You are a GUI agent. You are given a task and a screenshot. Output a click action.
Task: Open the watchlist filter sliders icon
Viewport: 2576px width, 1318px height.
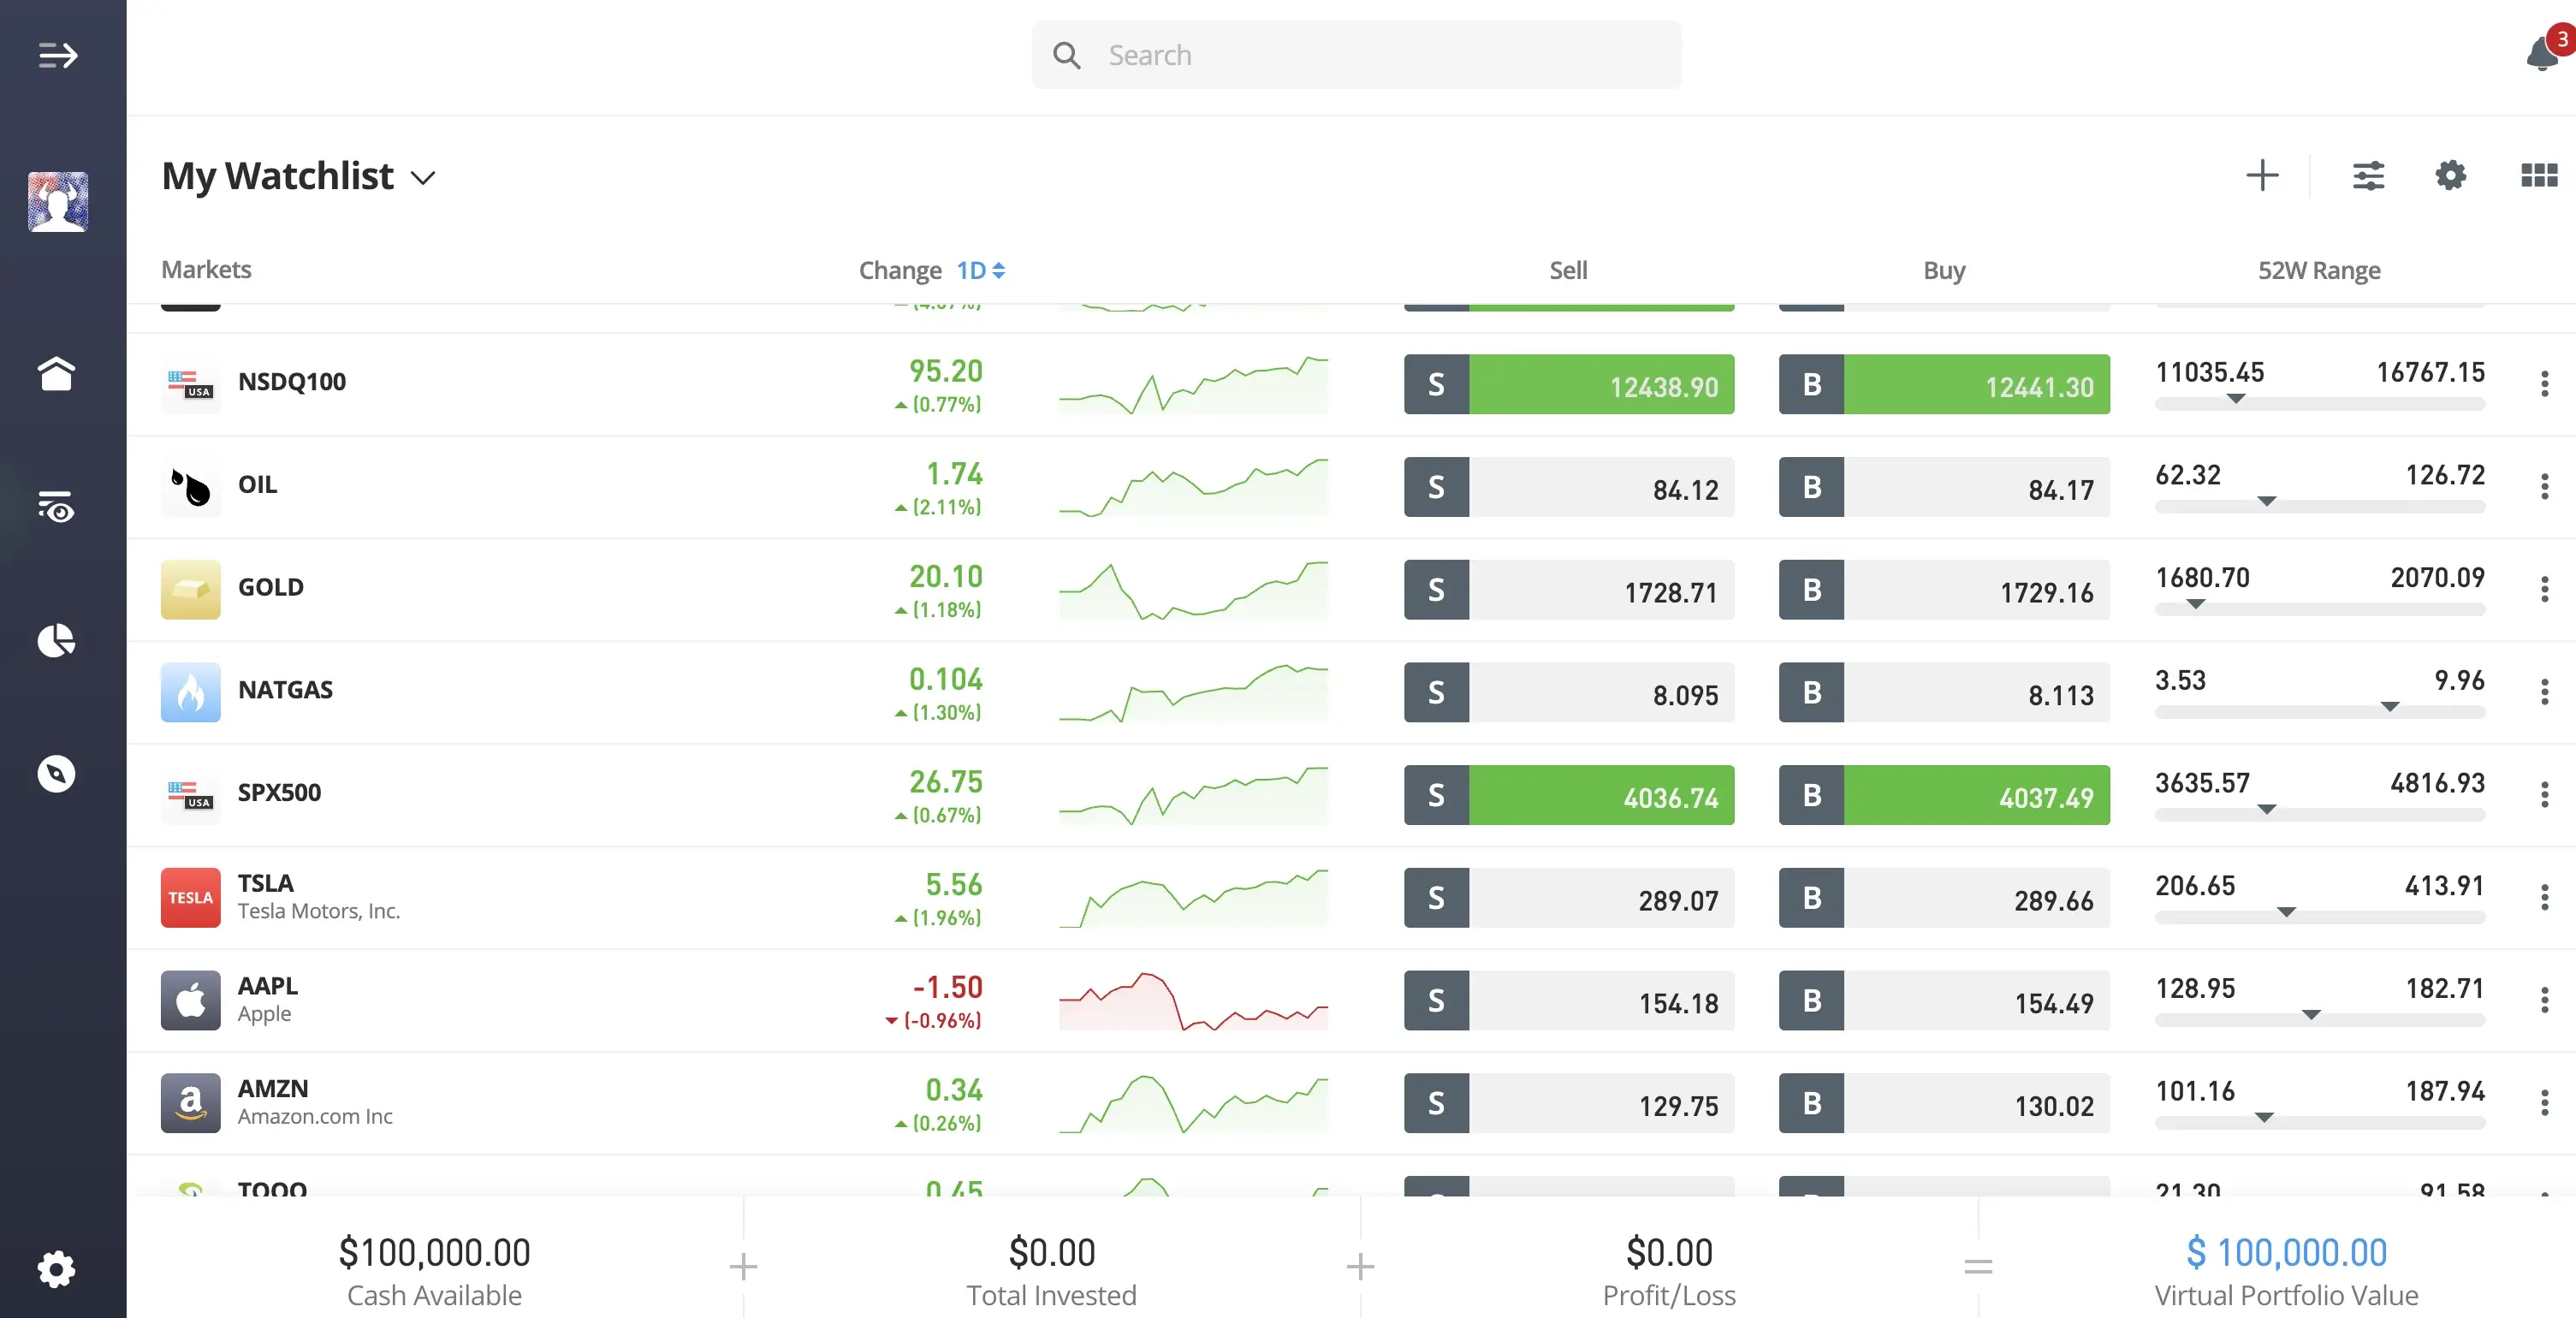(2368, 176)
